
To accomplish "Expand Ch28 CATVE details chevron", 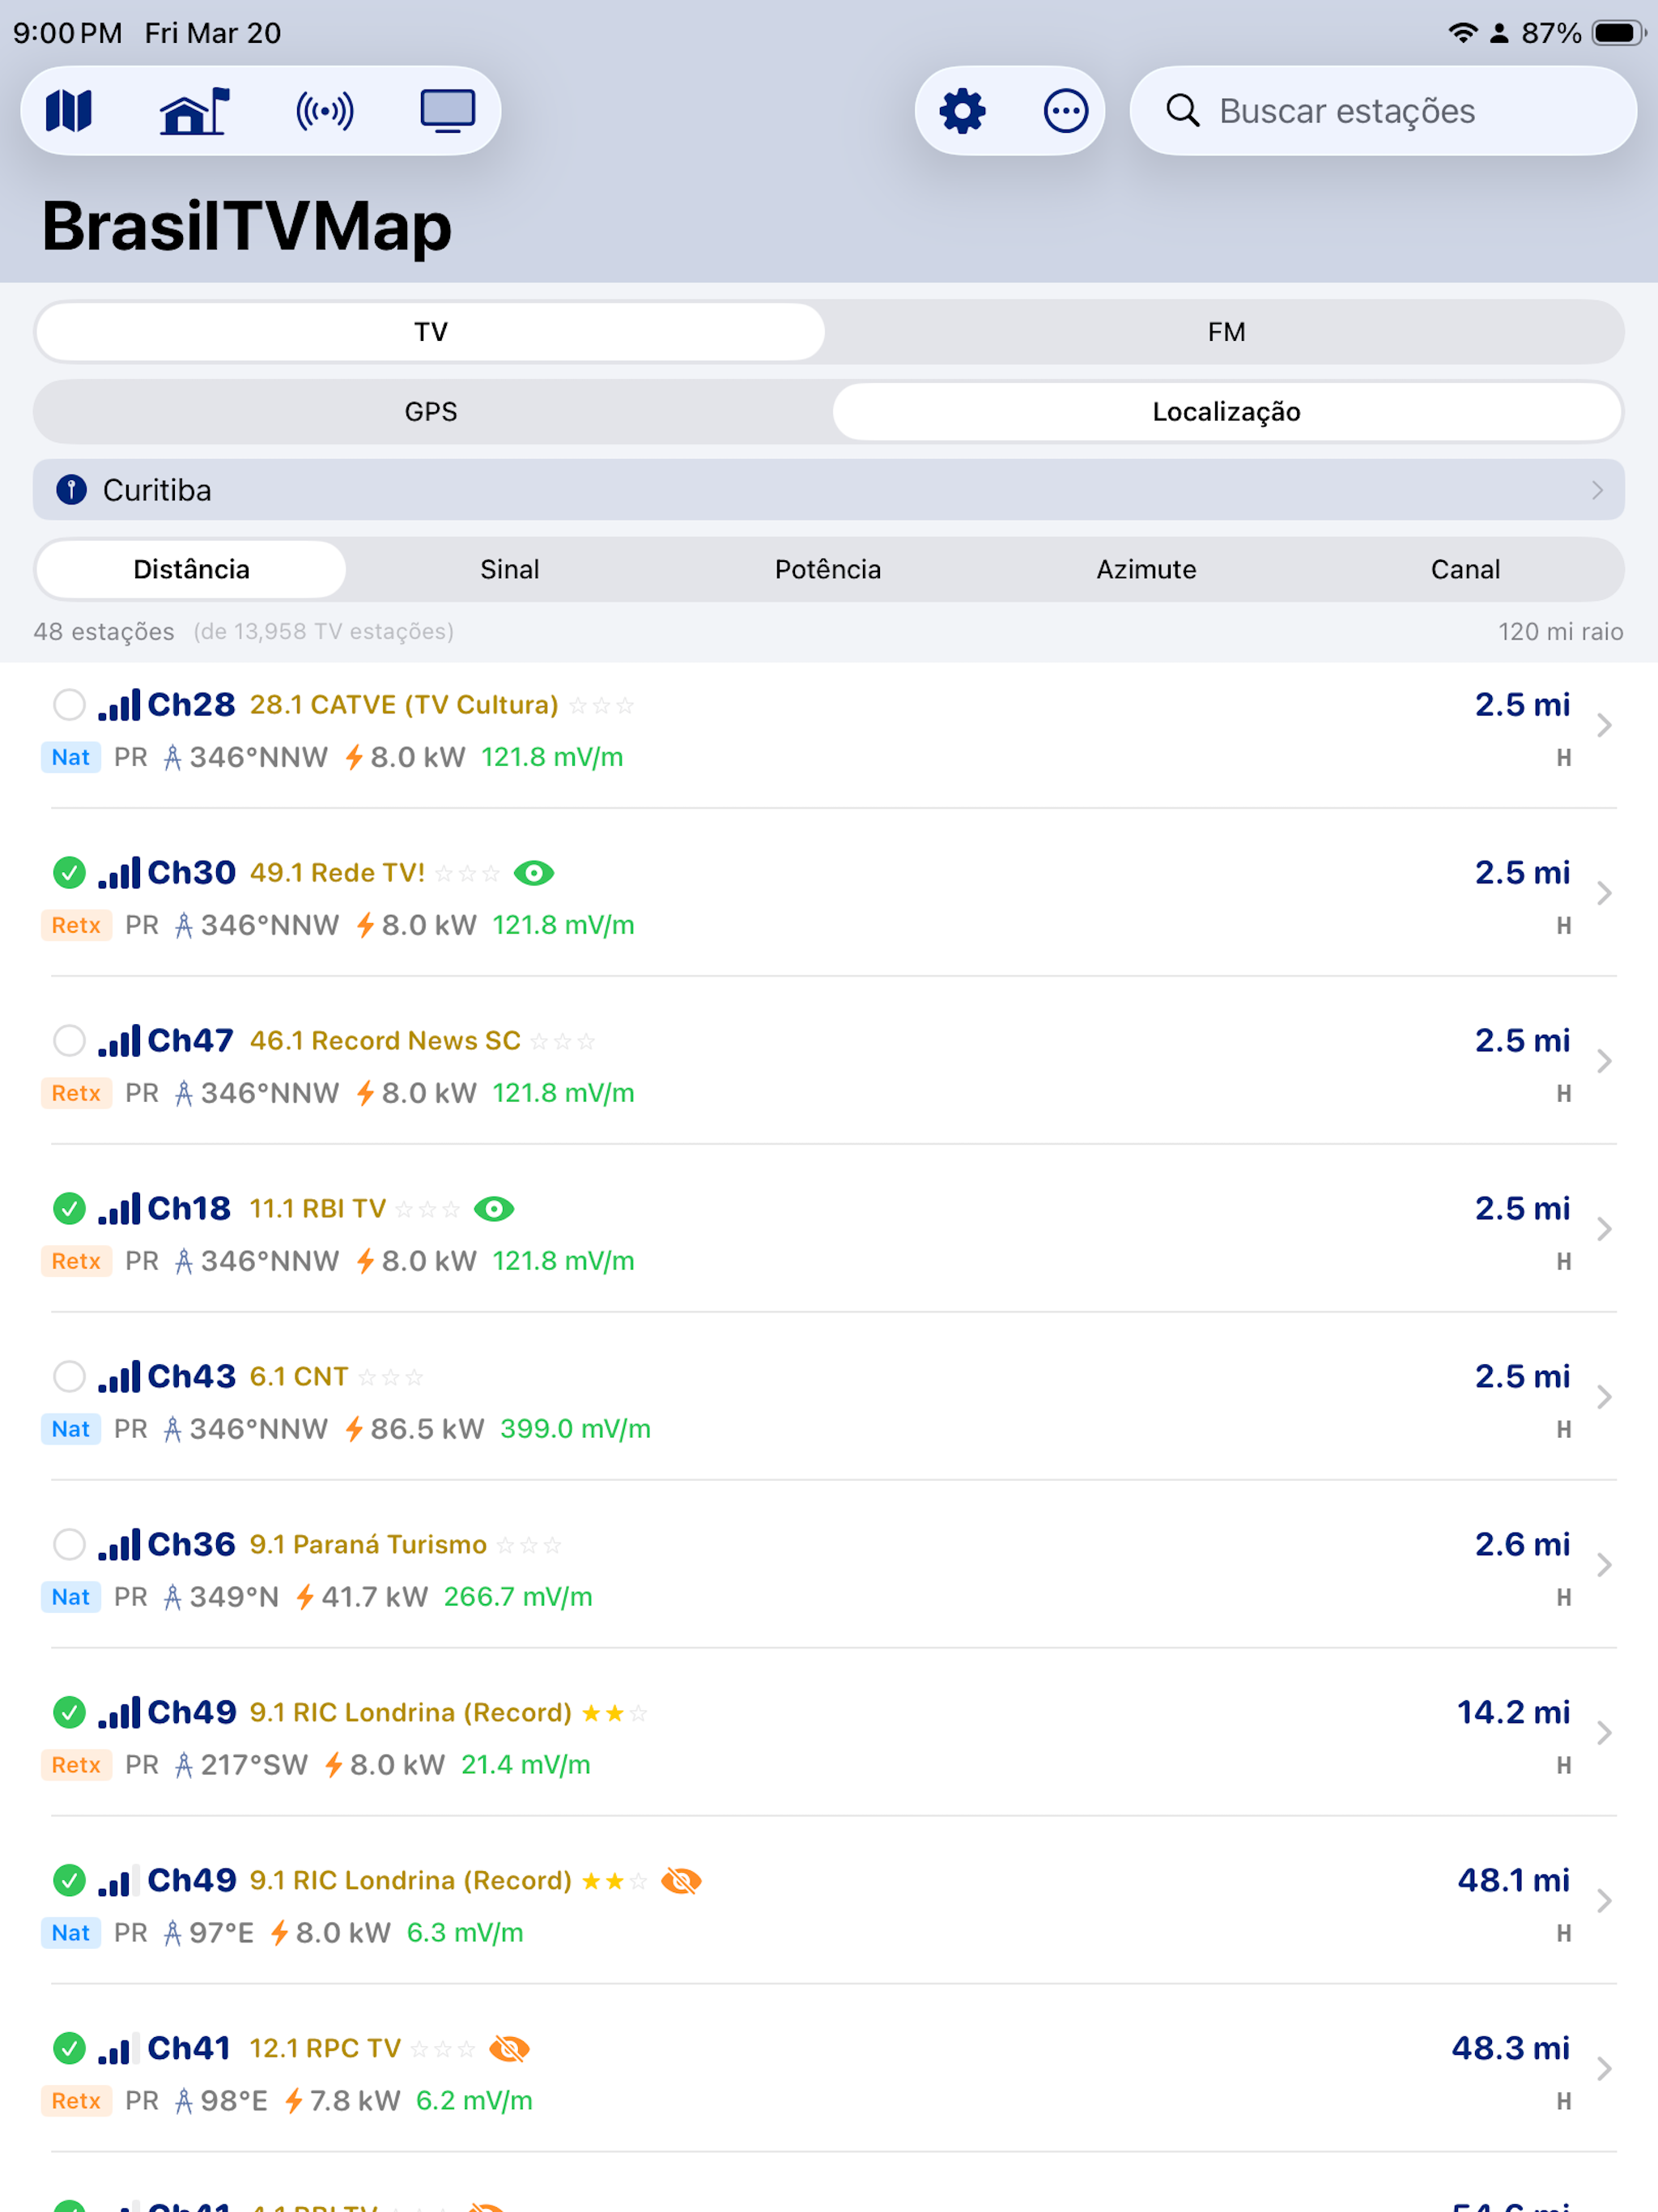I will coord(1604,725).
